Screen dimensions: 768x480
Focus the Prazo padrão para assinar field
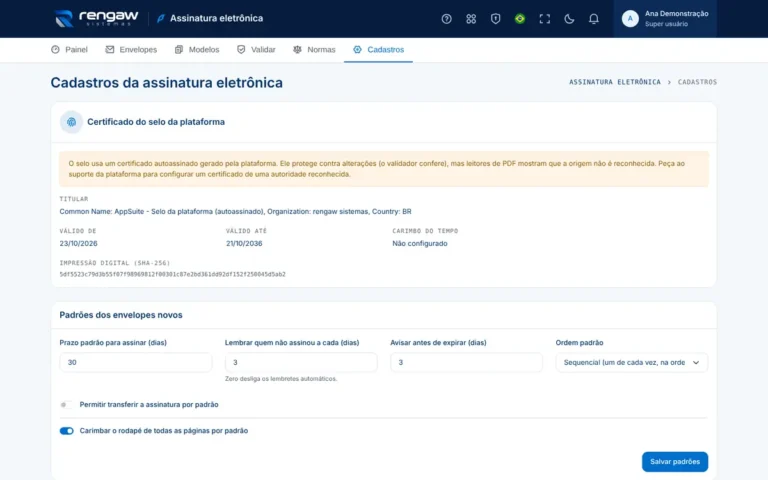[x=136, y=362]
